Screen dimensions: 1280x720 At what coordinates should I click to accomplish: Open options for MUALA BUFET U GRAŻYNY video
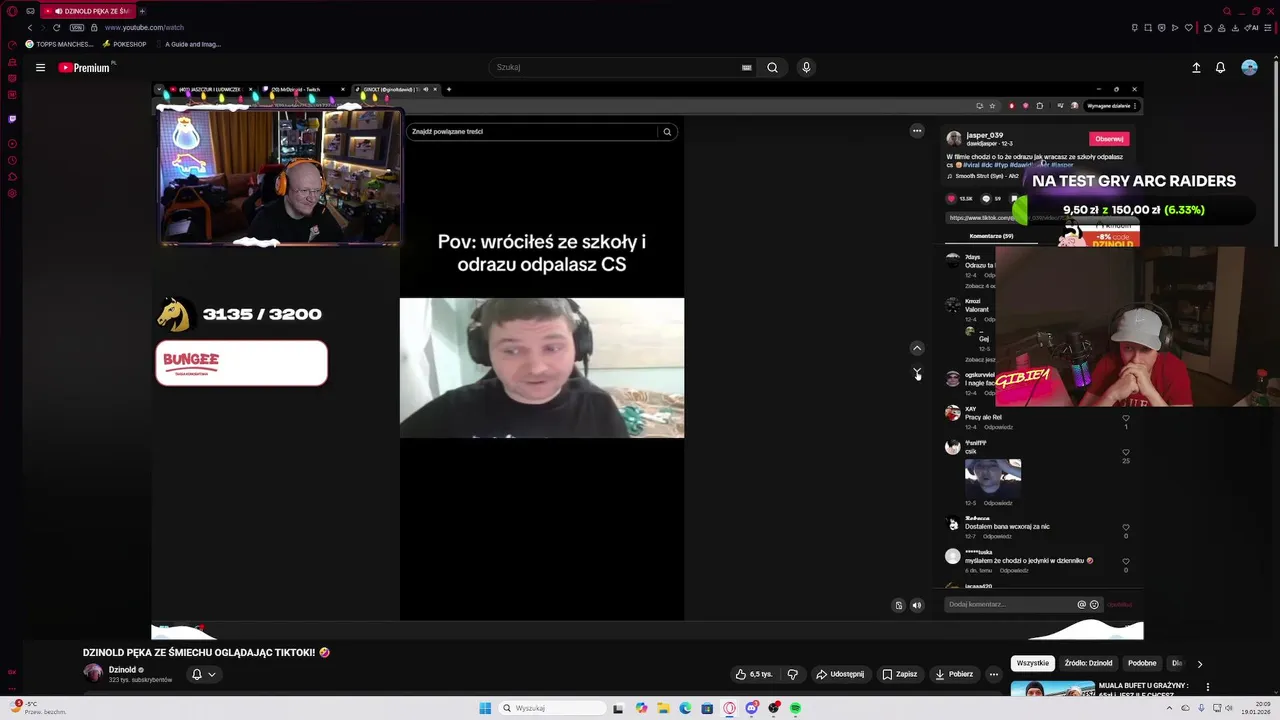coord(1208,687)
